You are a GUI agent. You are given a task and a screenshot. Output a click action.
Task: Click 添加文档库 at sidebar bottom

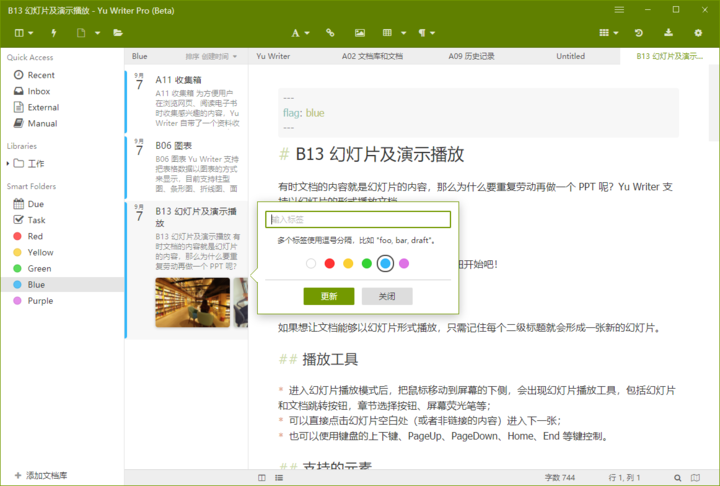41,475
